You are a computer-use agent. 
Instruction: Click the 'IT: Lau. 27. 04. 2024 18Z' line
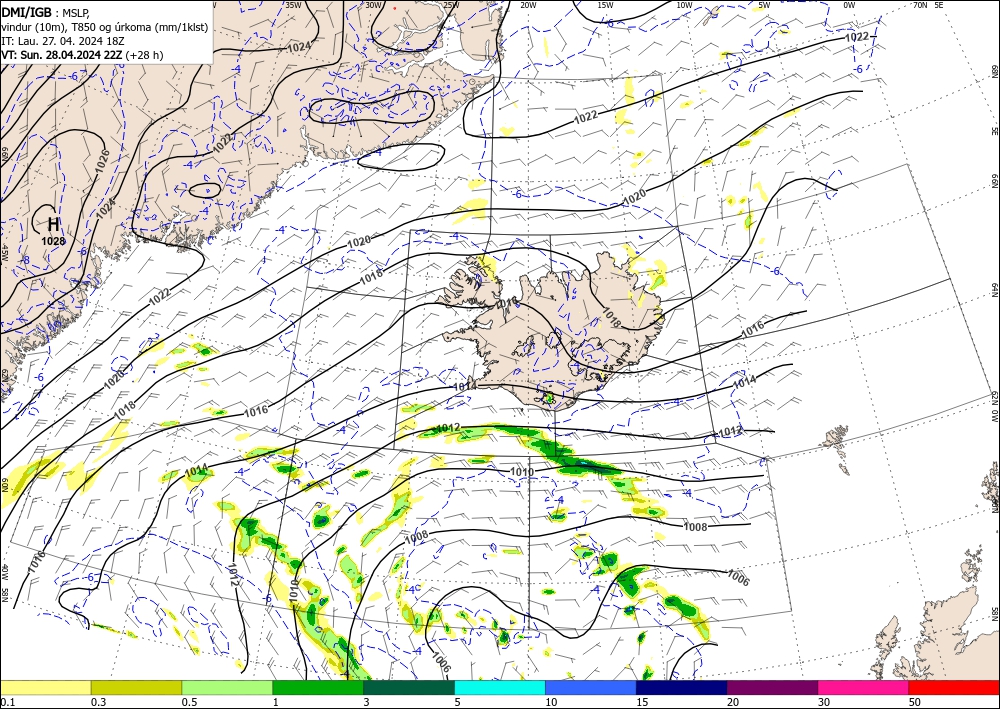click(x=62, y=41)
